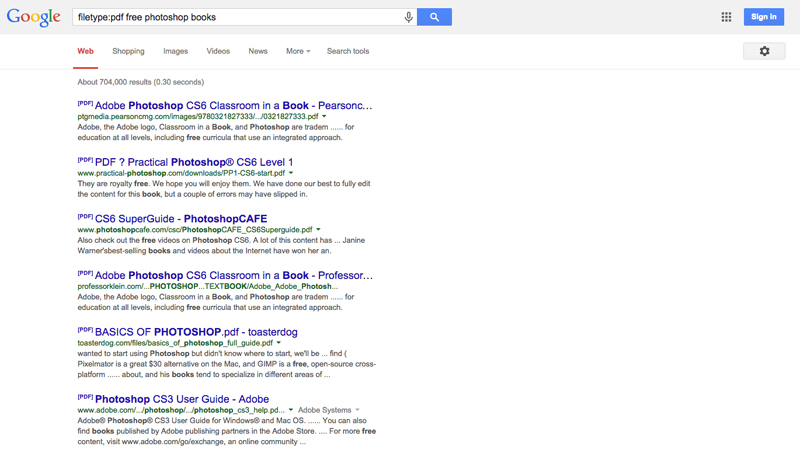Switch to the Images tab
Viewport: 800px width, 457px height.
[176, 51]
